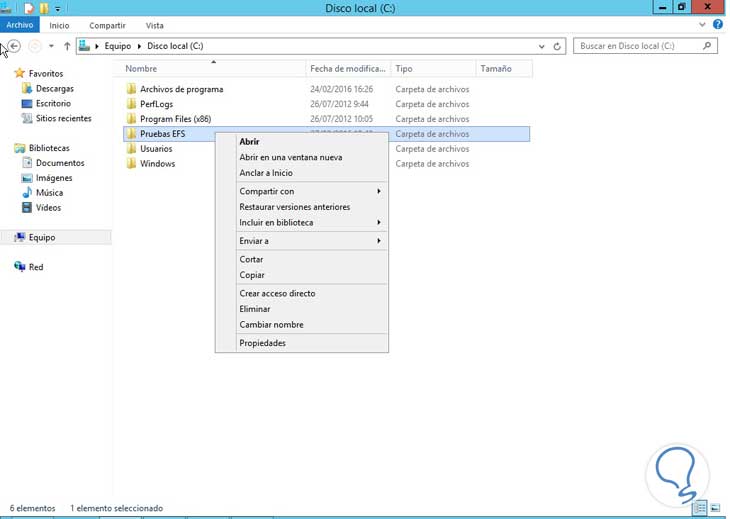Image resolution: width=730 pixels, height=519 pixels.
Task: Choose Anclar a Inicio
Action: [x=302, y=173]
